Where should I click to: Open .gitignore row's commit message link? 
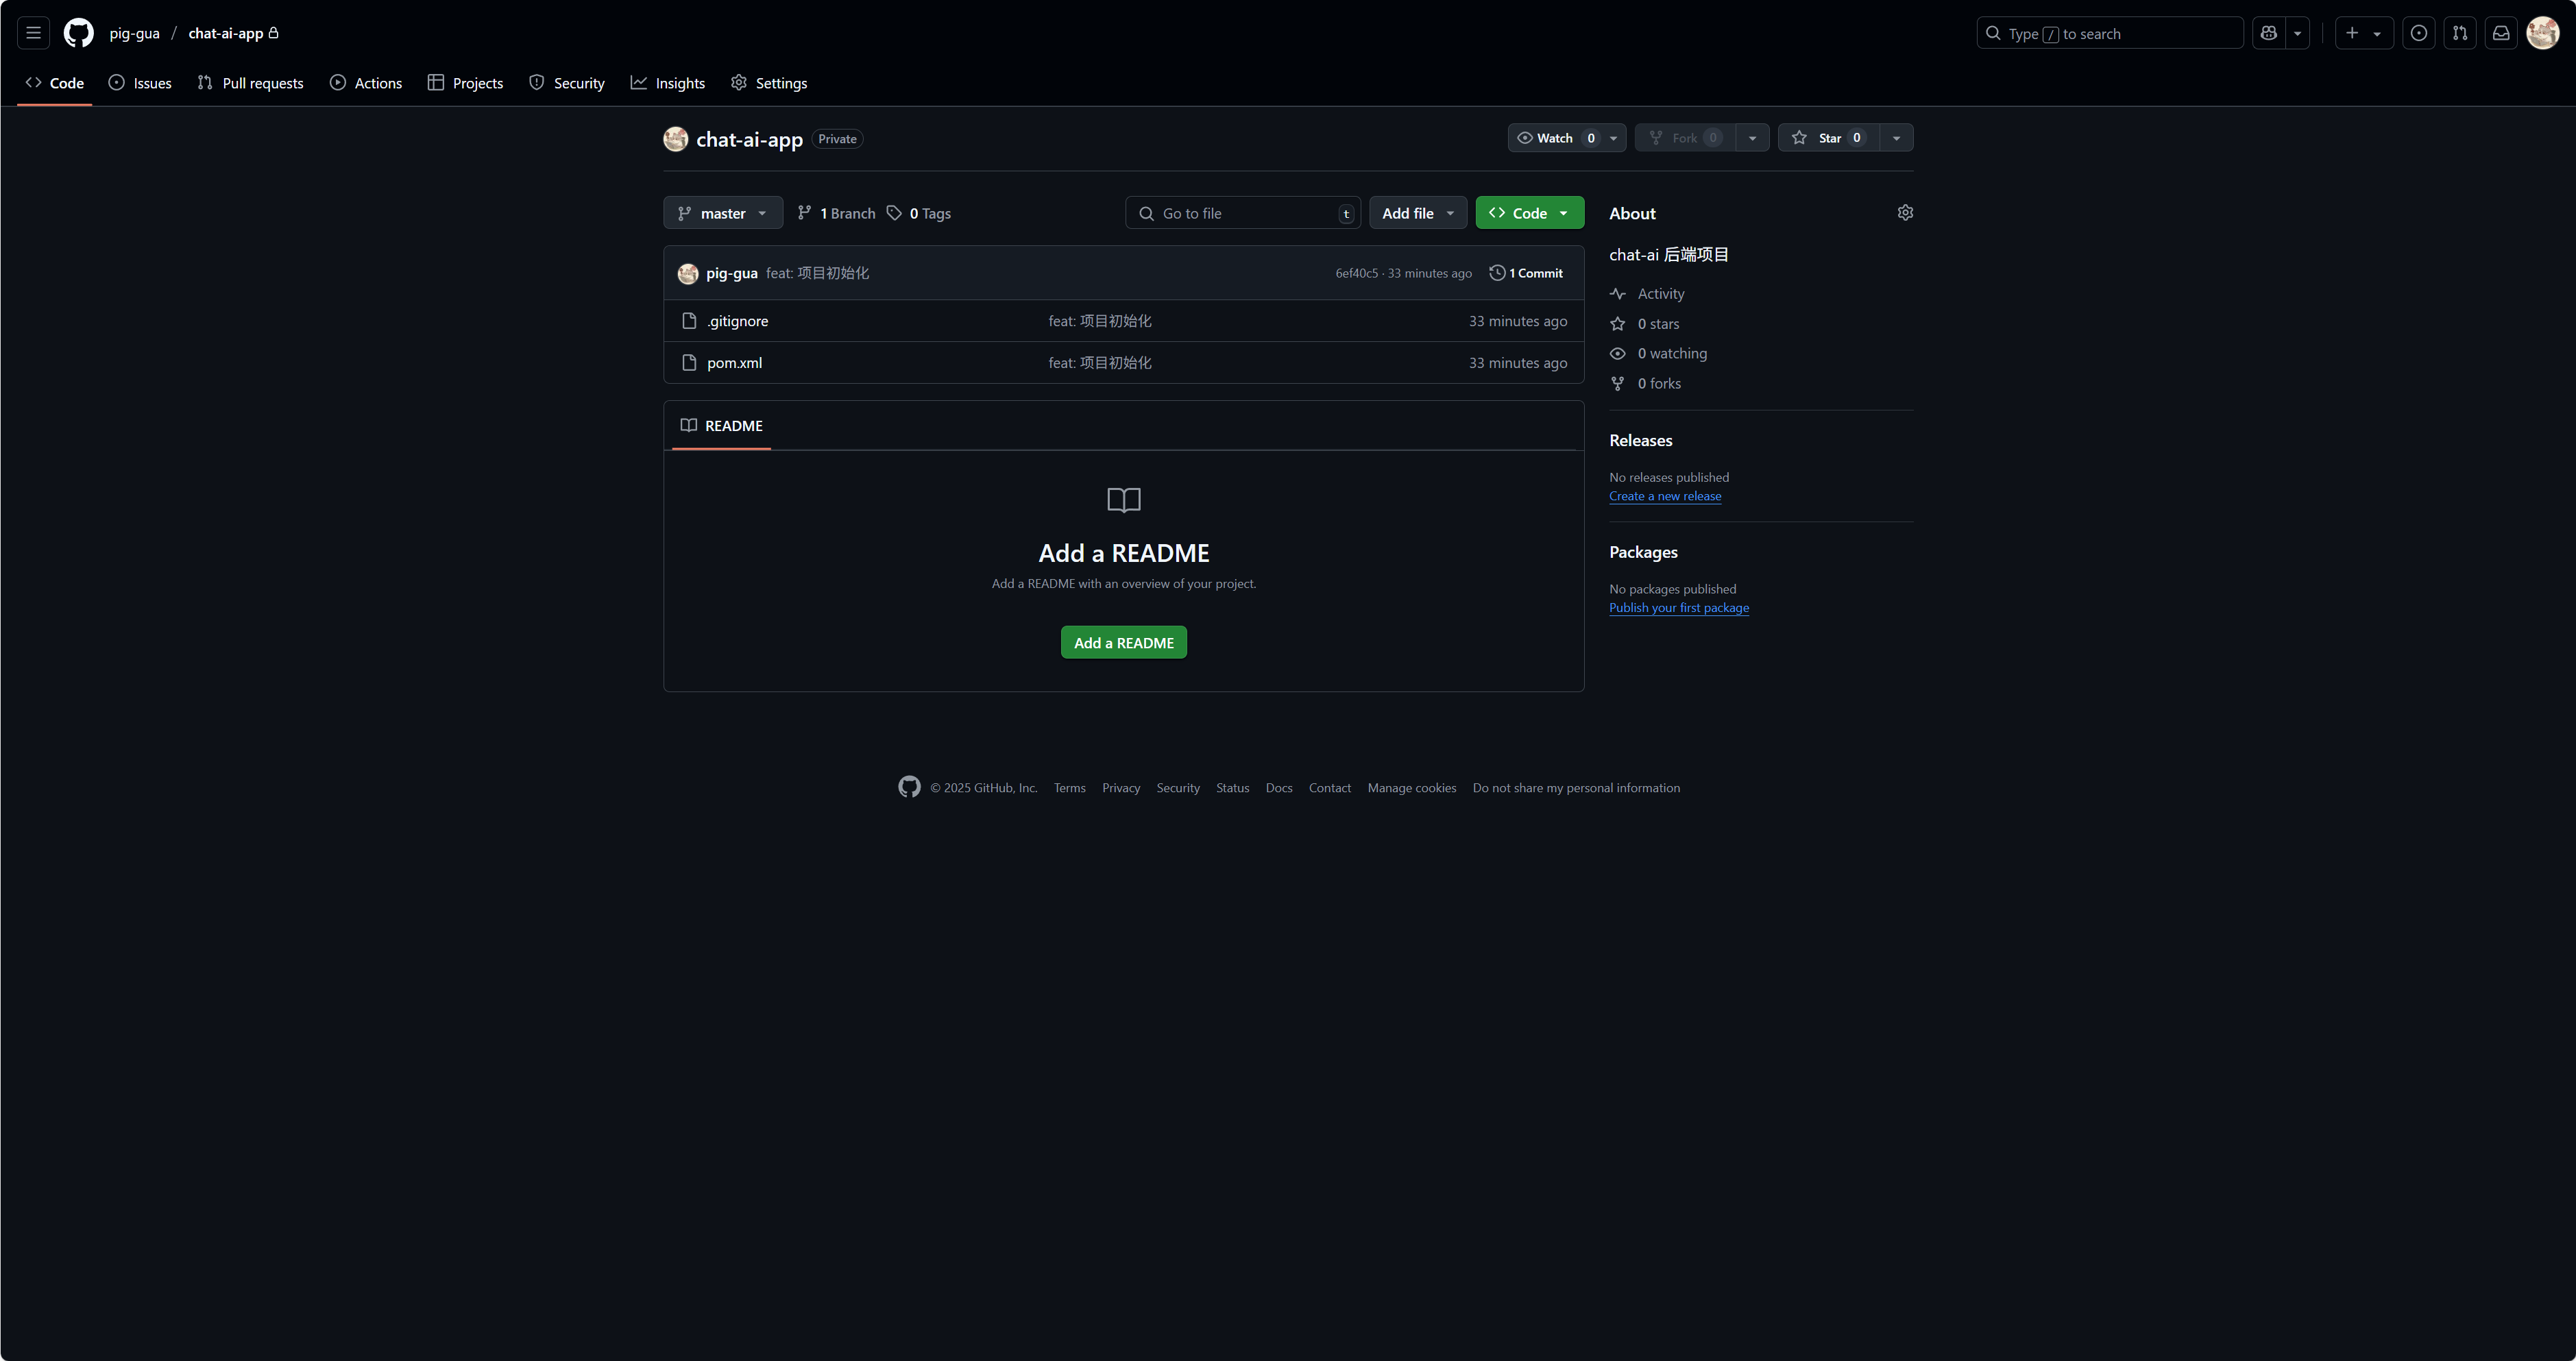click(1100, 321)
